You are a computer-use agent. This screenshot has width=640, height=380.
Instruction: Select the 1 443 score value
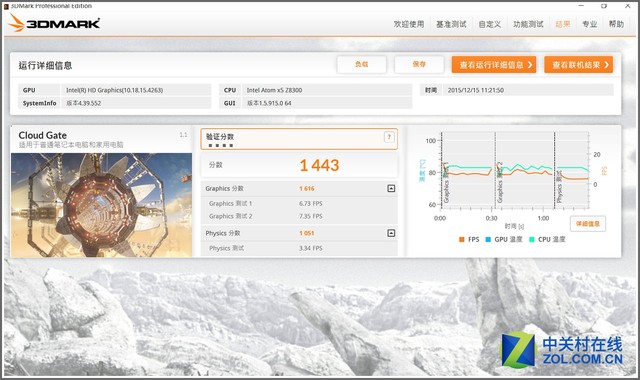319,165
